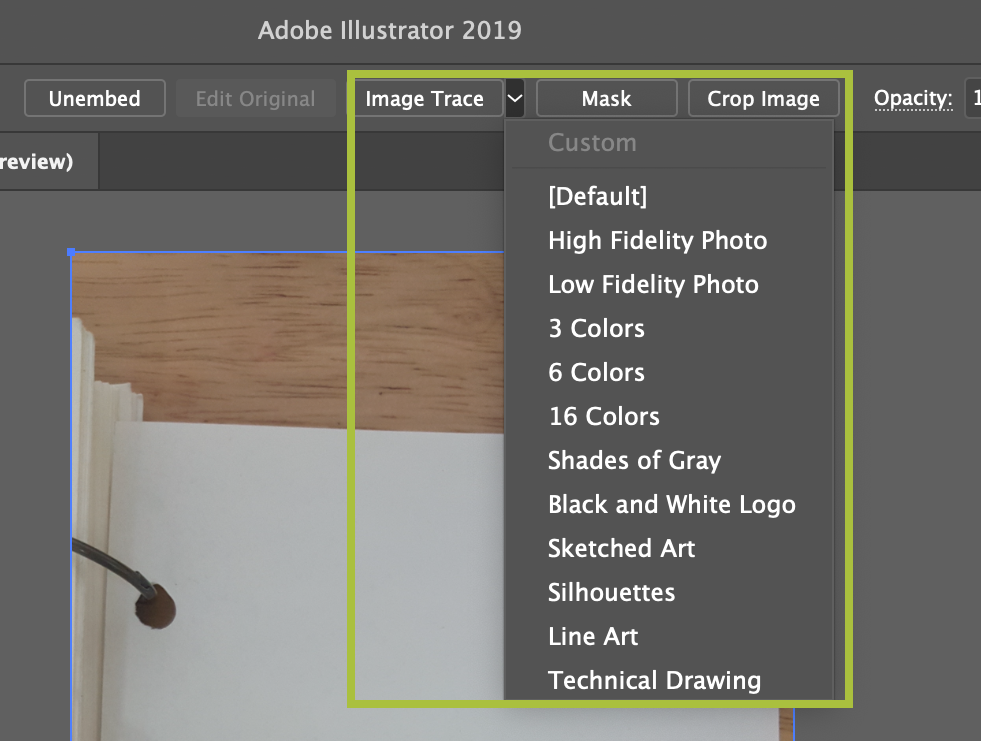The width and height of the screenshot is (981, 741).
Task: Select the [Default] trace preset
Action: click(x=668, y=197)
